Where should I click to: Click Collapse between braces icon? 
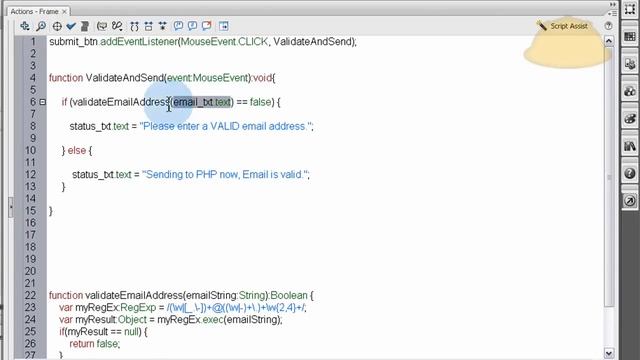(x=134, y=26)
